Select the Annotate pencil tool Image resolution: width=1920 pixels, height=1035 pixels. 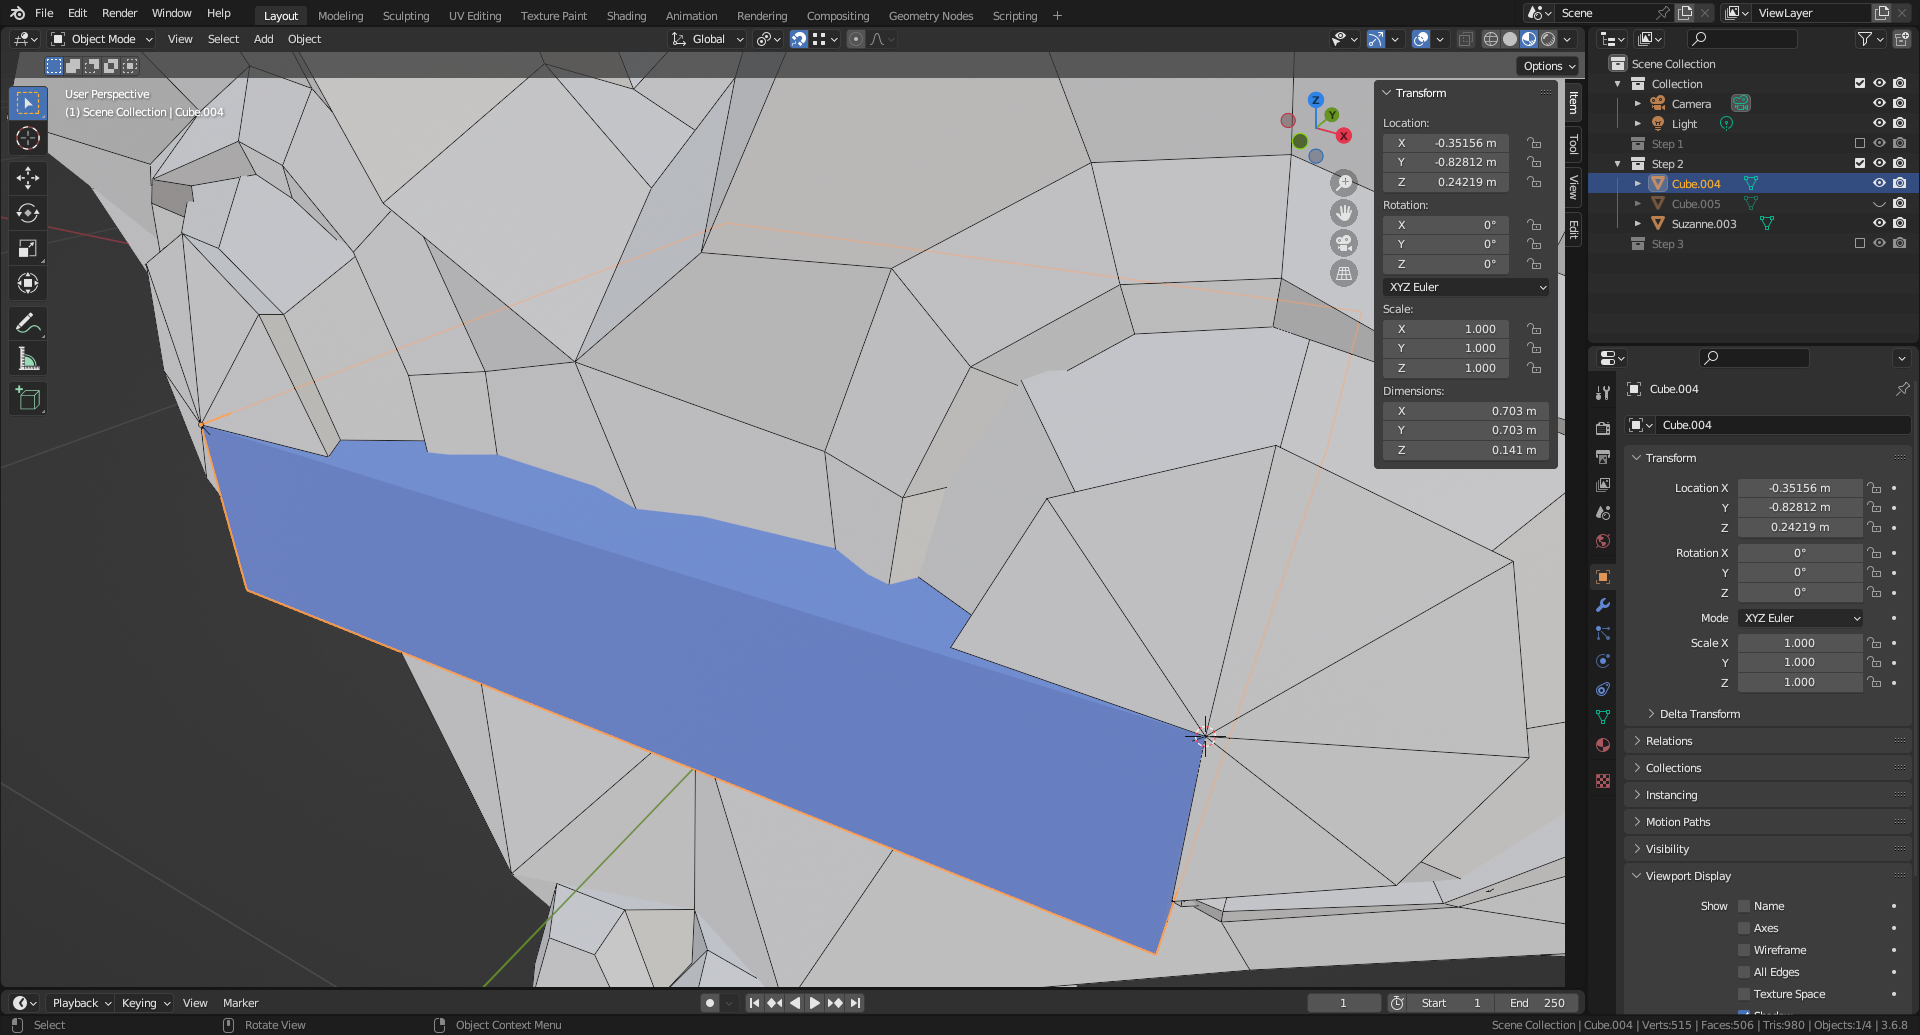point(28,323)
